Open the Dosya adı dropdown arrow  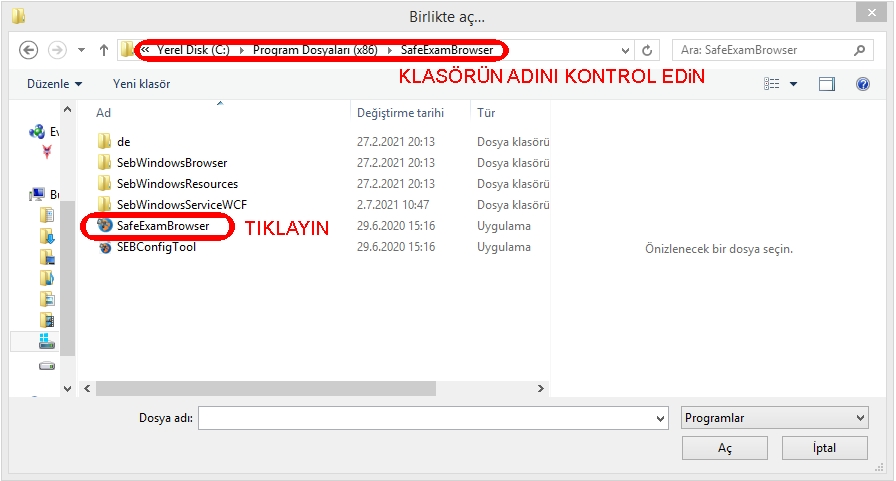[x=660, y=418]
